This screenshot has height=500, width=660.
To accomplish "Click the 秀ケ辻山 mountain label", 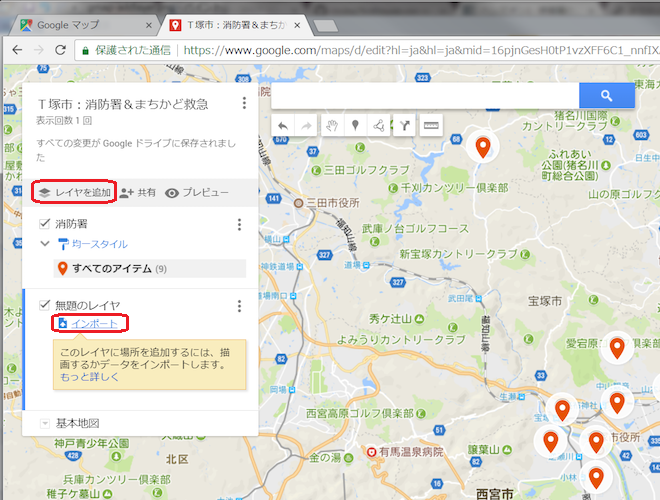I will tap(390, 319).
